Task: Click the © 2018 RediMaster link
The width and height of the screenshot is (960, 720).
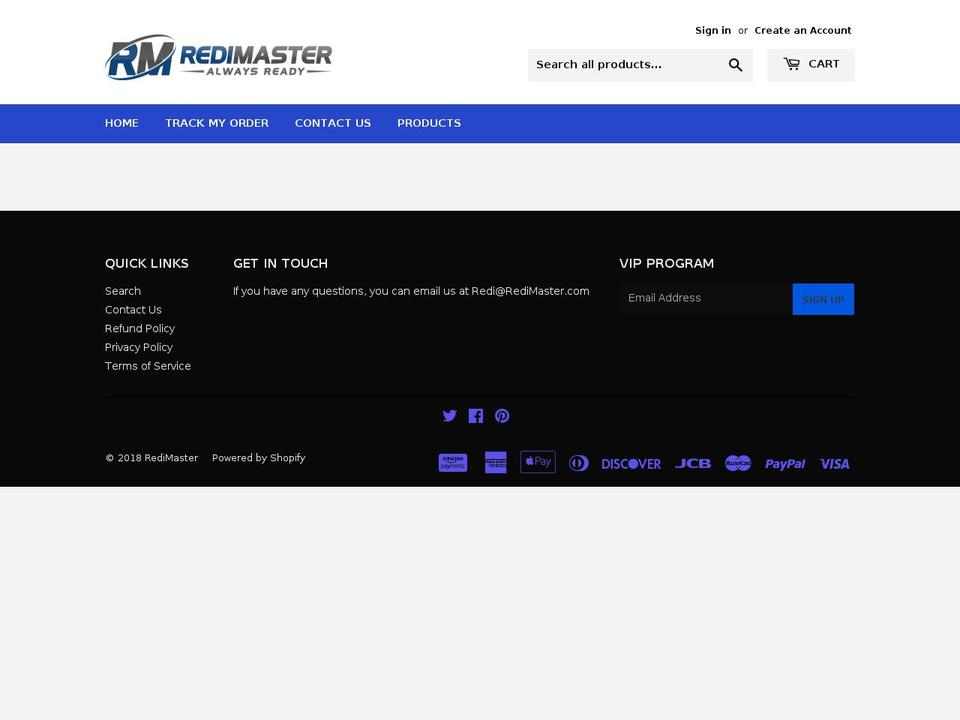Action: click(x=151, y=458)
